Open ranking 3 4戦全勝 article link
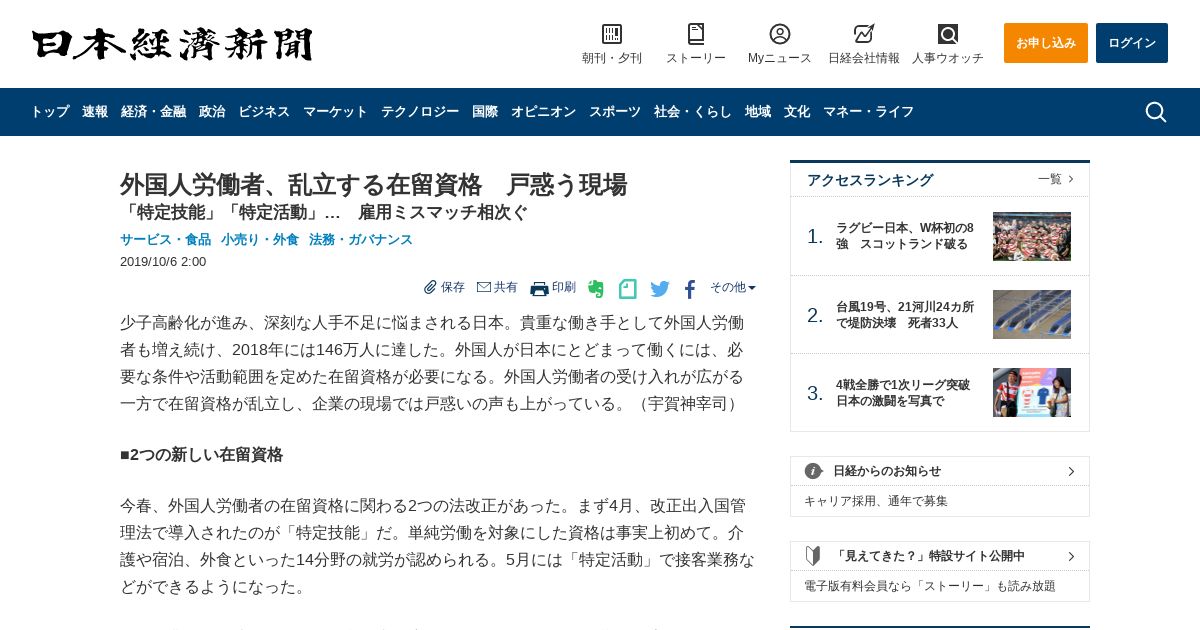 pyautogui.click(x=904, y=393)
